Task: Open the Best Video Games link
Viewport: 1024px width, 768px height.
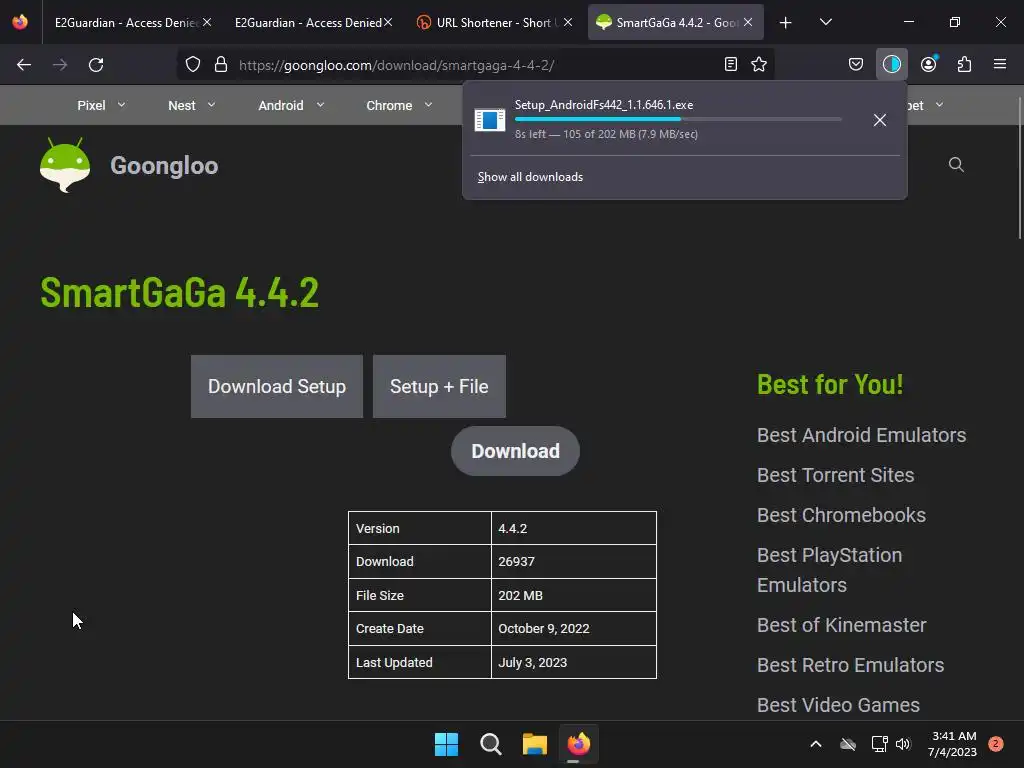Action: point(838,705)
